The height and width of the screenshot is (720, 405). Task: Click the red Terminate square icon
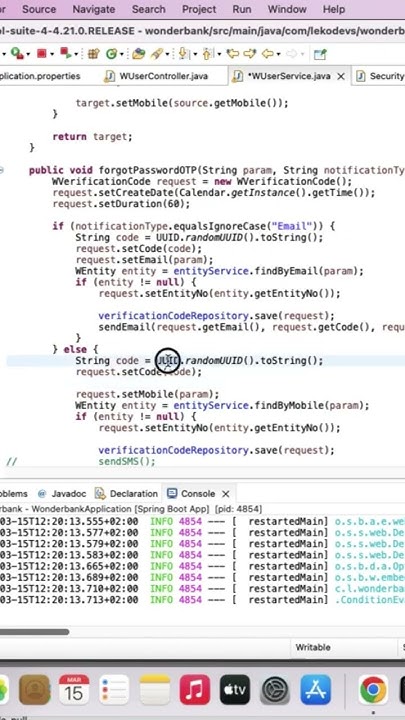click(42, 54)
